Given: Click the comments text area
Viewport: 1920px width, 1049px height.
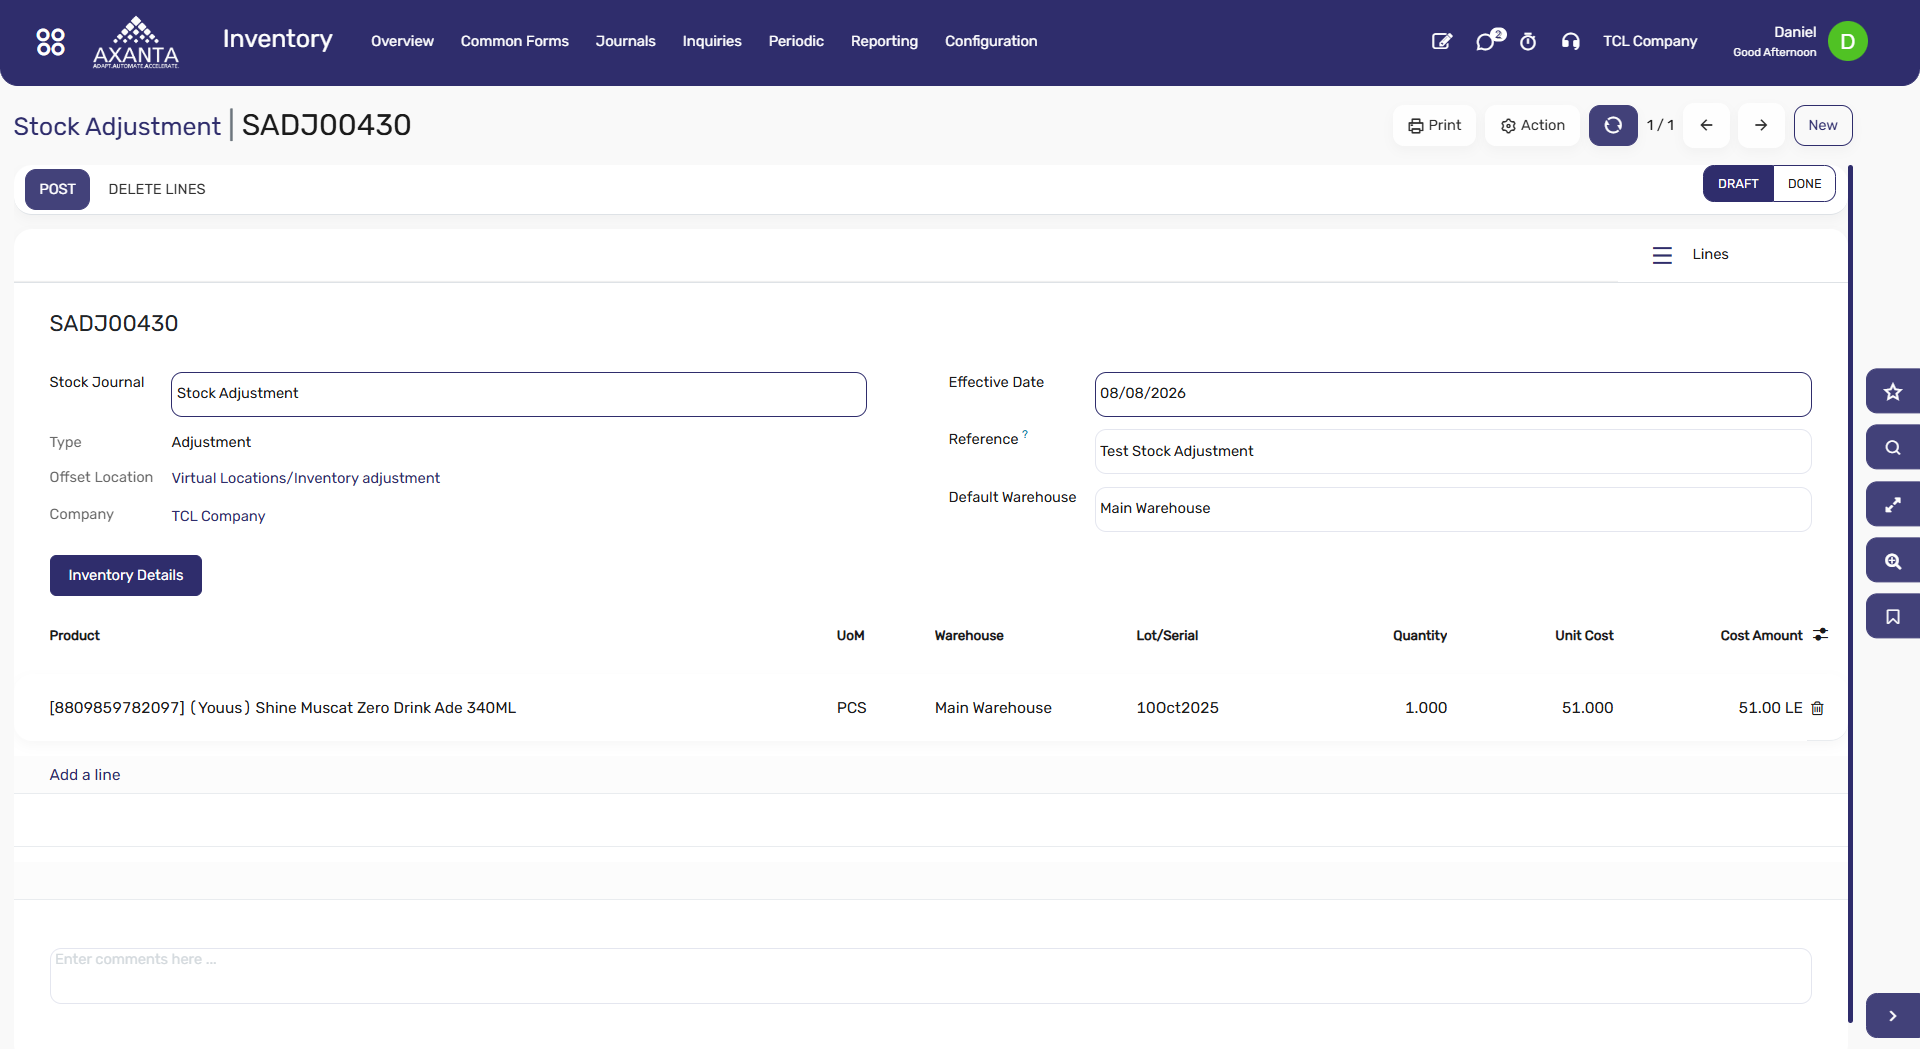Looking at the screenshot, I should 930,976.
